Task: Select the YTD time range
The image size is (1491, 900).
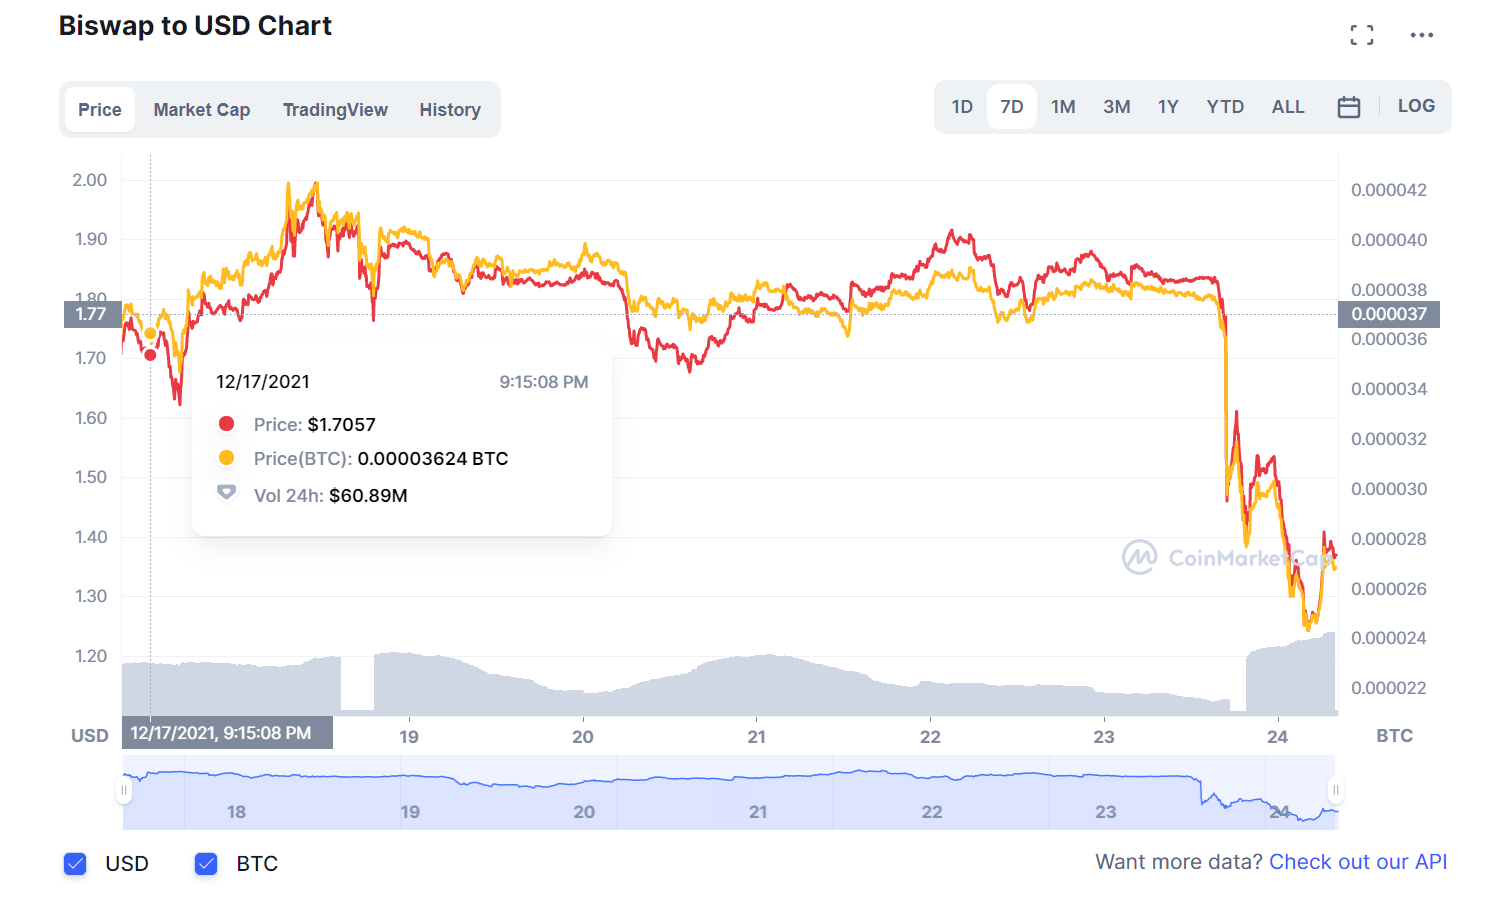Action: [1225, 107]
